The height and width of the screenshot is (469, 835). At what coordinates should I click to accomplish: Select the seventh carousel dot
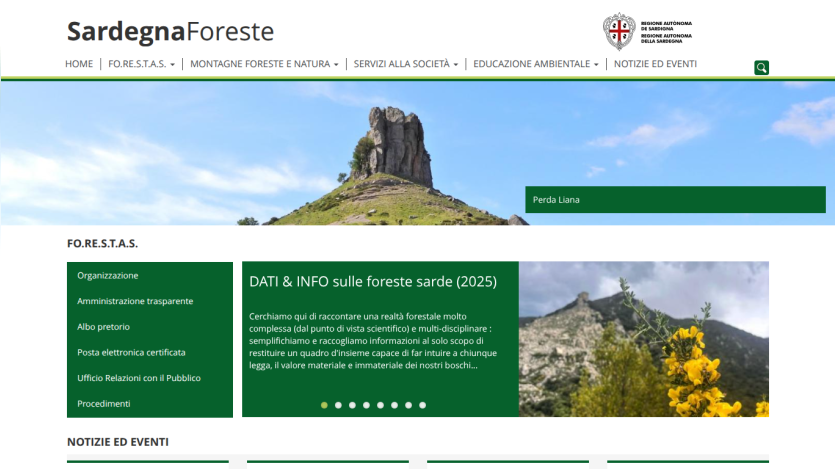[408, 405]
